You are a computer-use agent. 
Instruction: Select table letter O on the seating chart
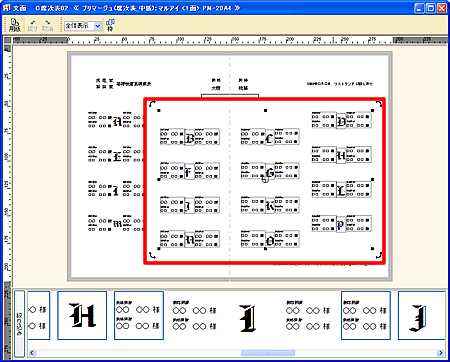[x=270, y=240]
